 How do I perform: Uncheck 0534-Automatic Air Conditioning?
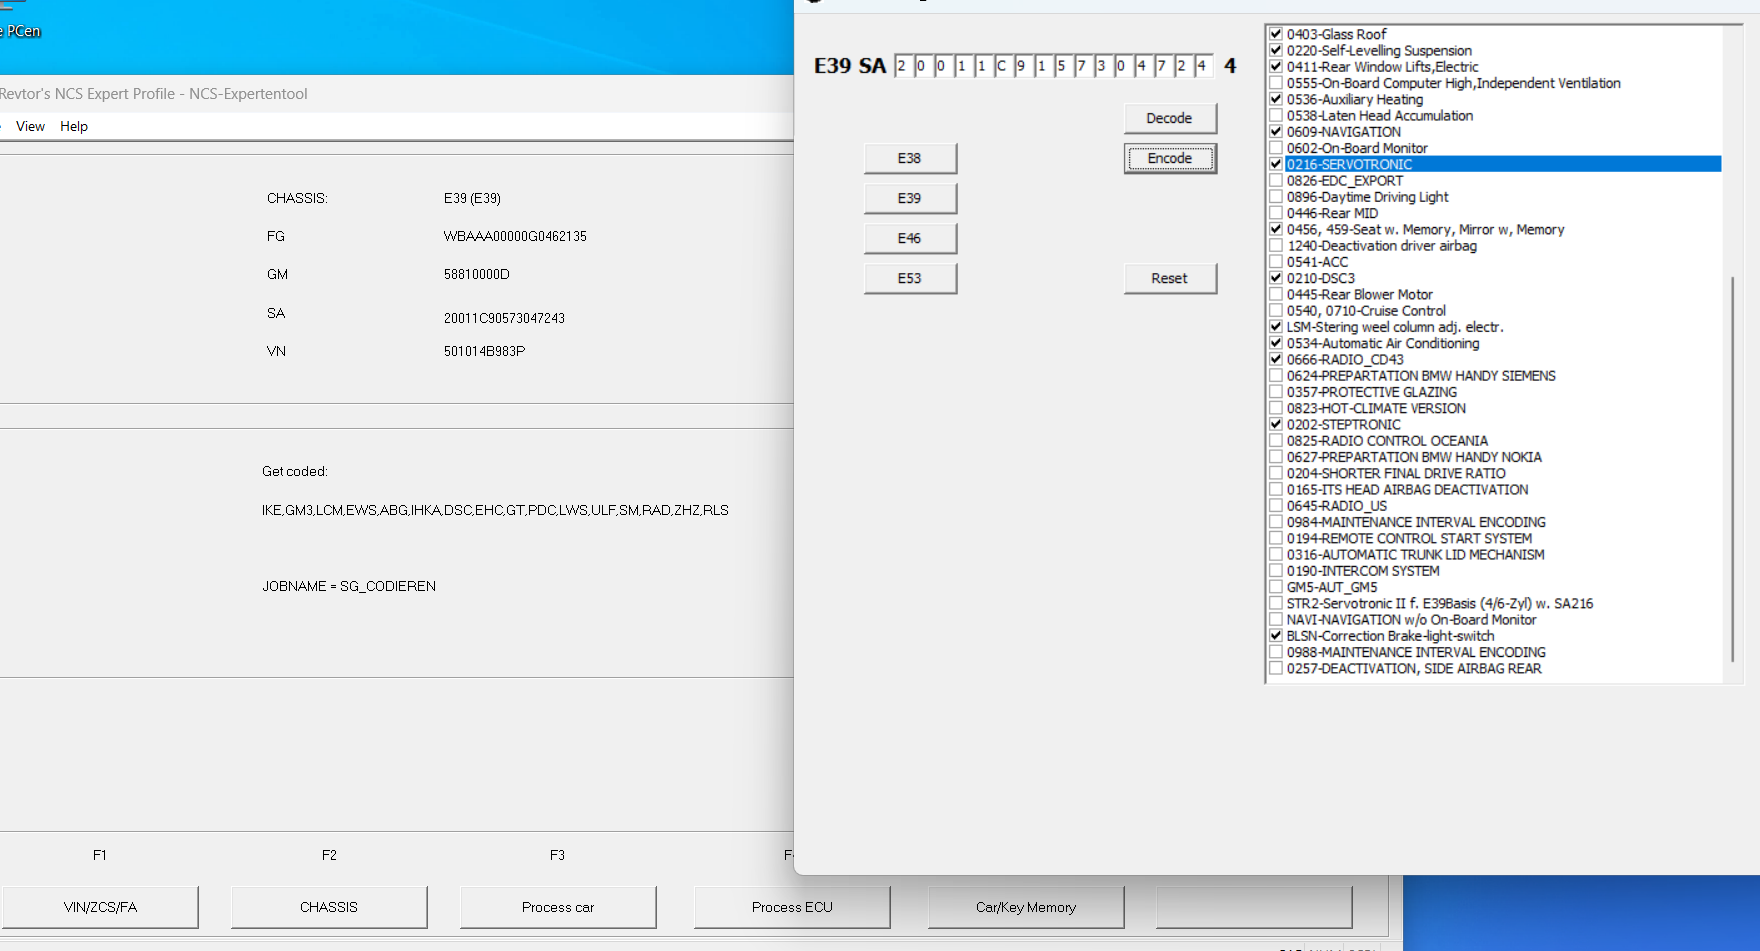[1276, 343]
